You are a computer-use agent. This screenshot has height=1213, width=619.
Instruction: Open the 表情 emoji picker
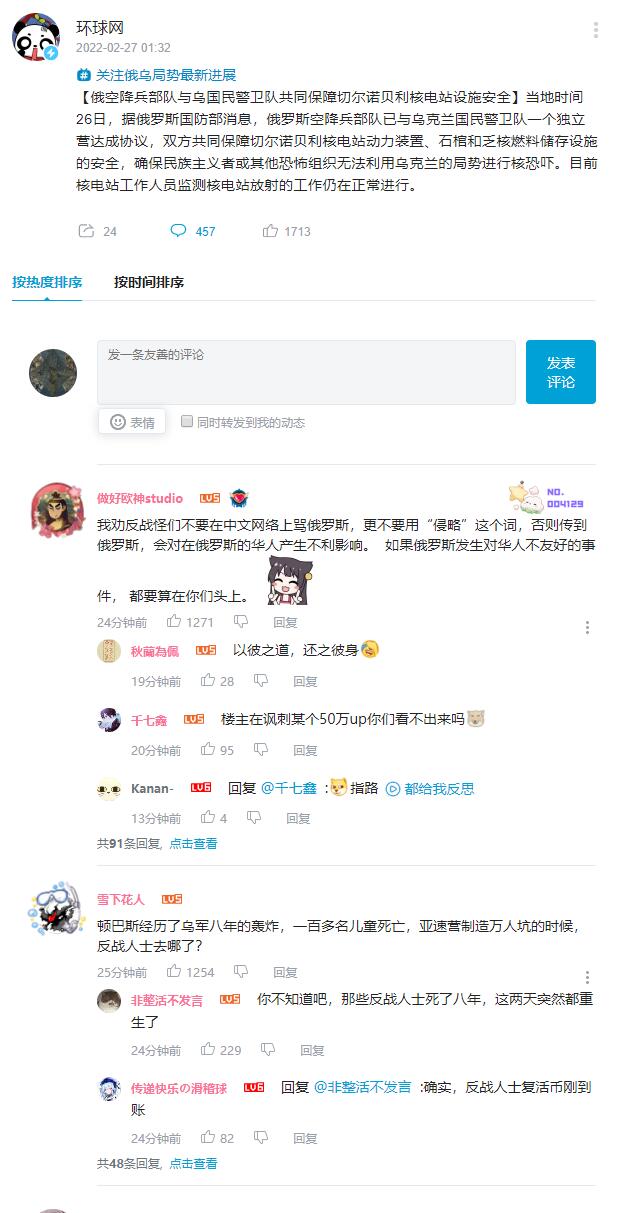tap(132, 422)
